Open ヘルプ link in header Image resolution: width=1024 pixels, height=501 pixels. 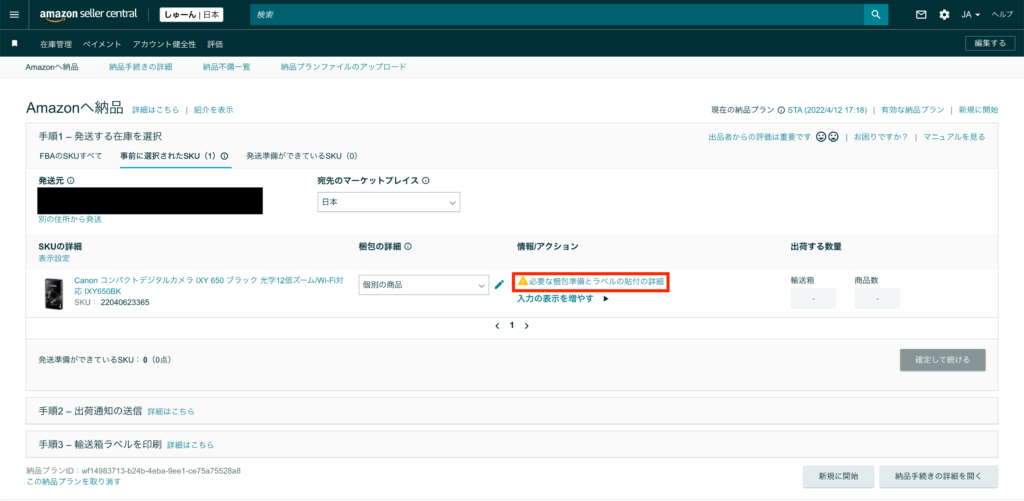click(x=1002, y=14)
